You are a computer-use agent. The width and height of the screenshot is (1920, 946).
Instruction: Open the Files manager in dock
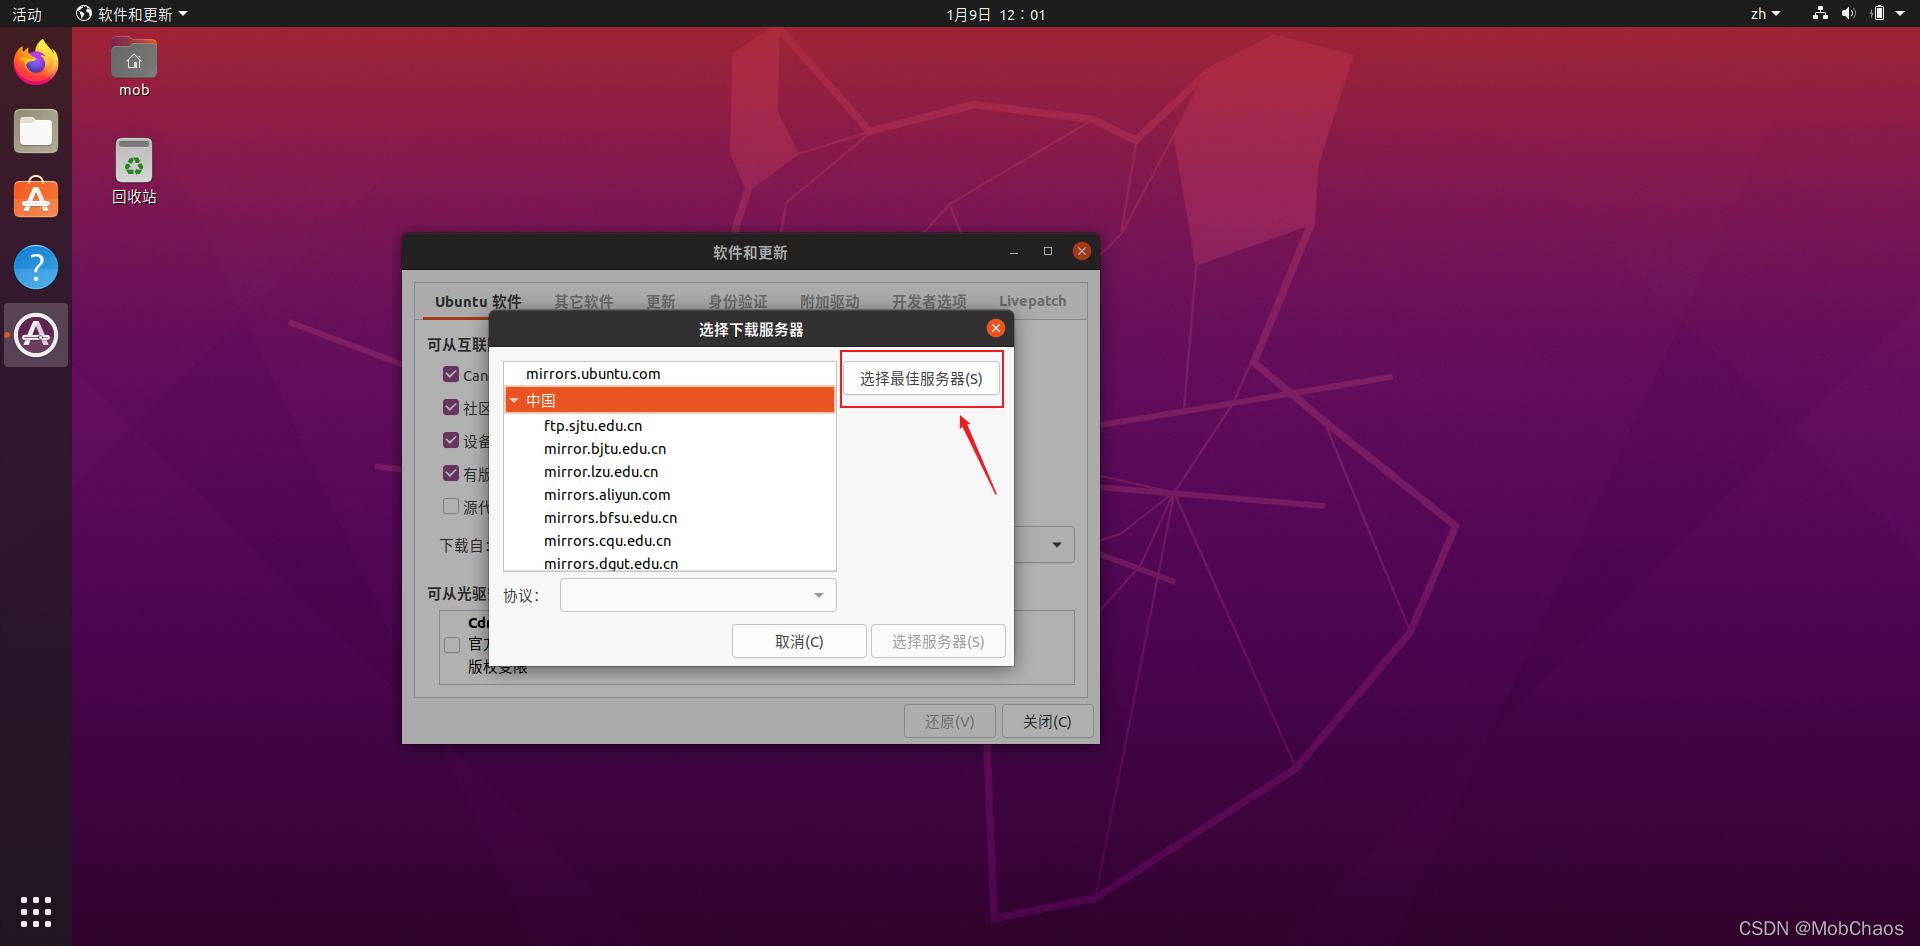[x=36, y=131]
